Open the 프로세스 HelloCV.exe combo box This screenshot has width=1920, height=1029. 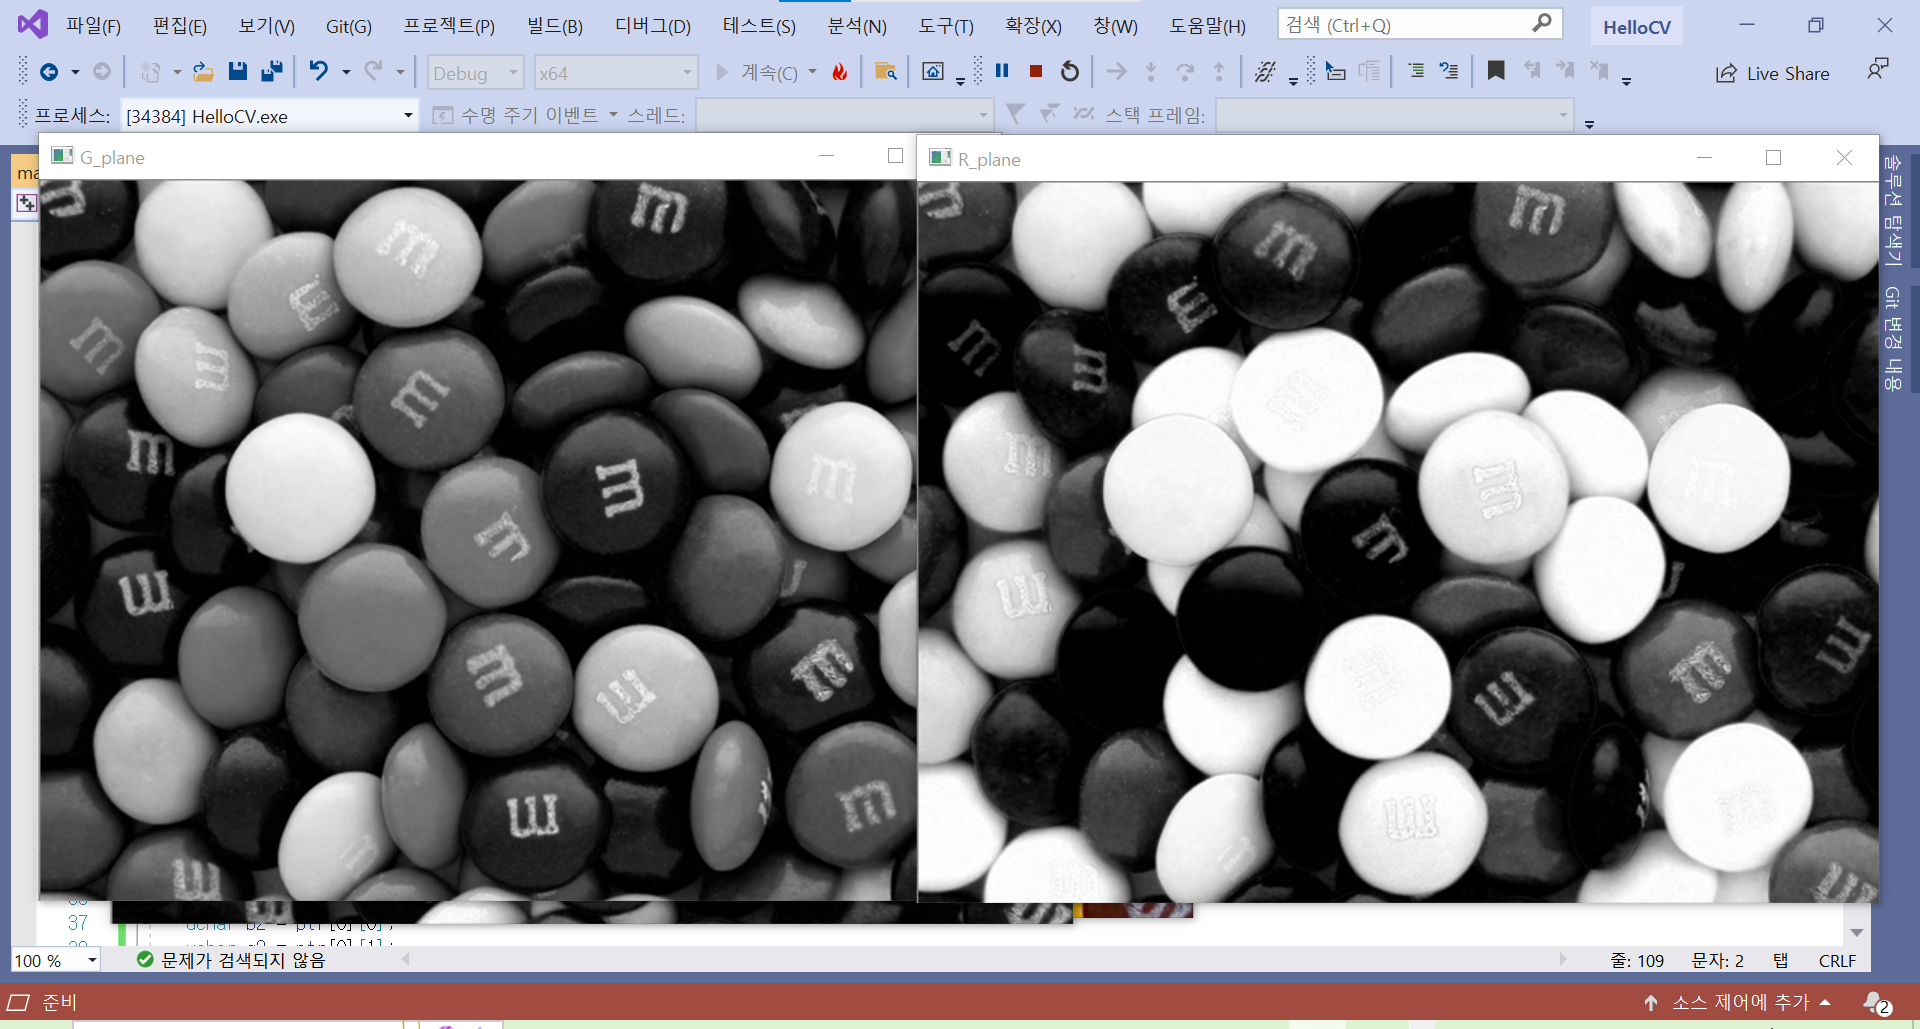pos(269,115)
